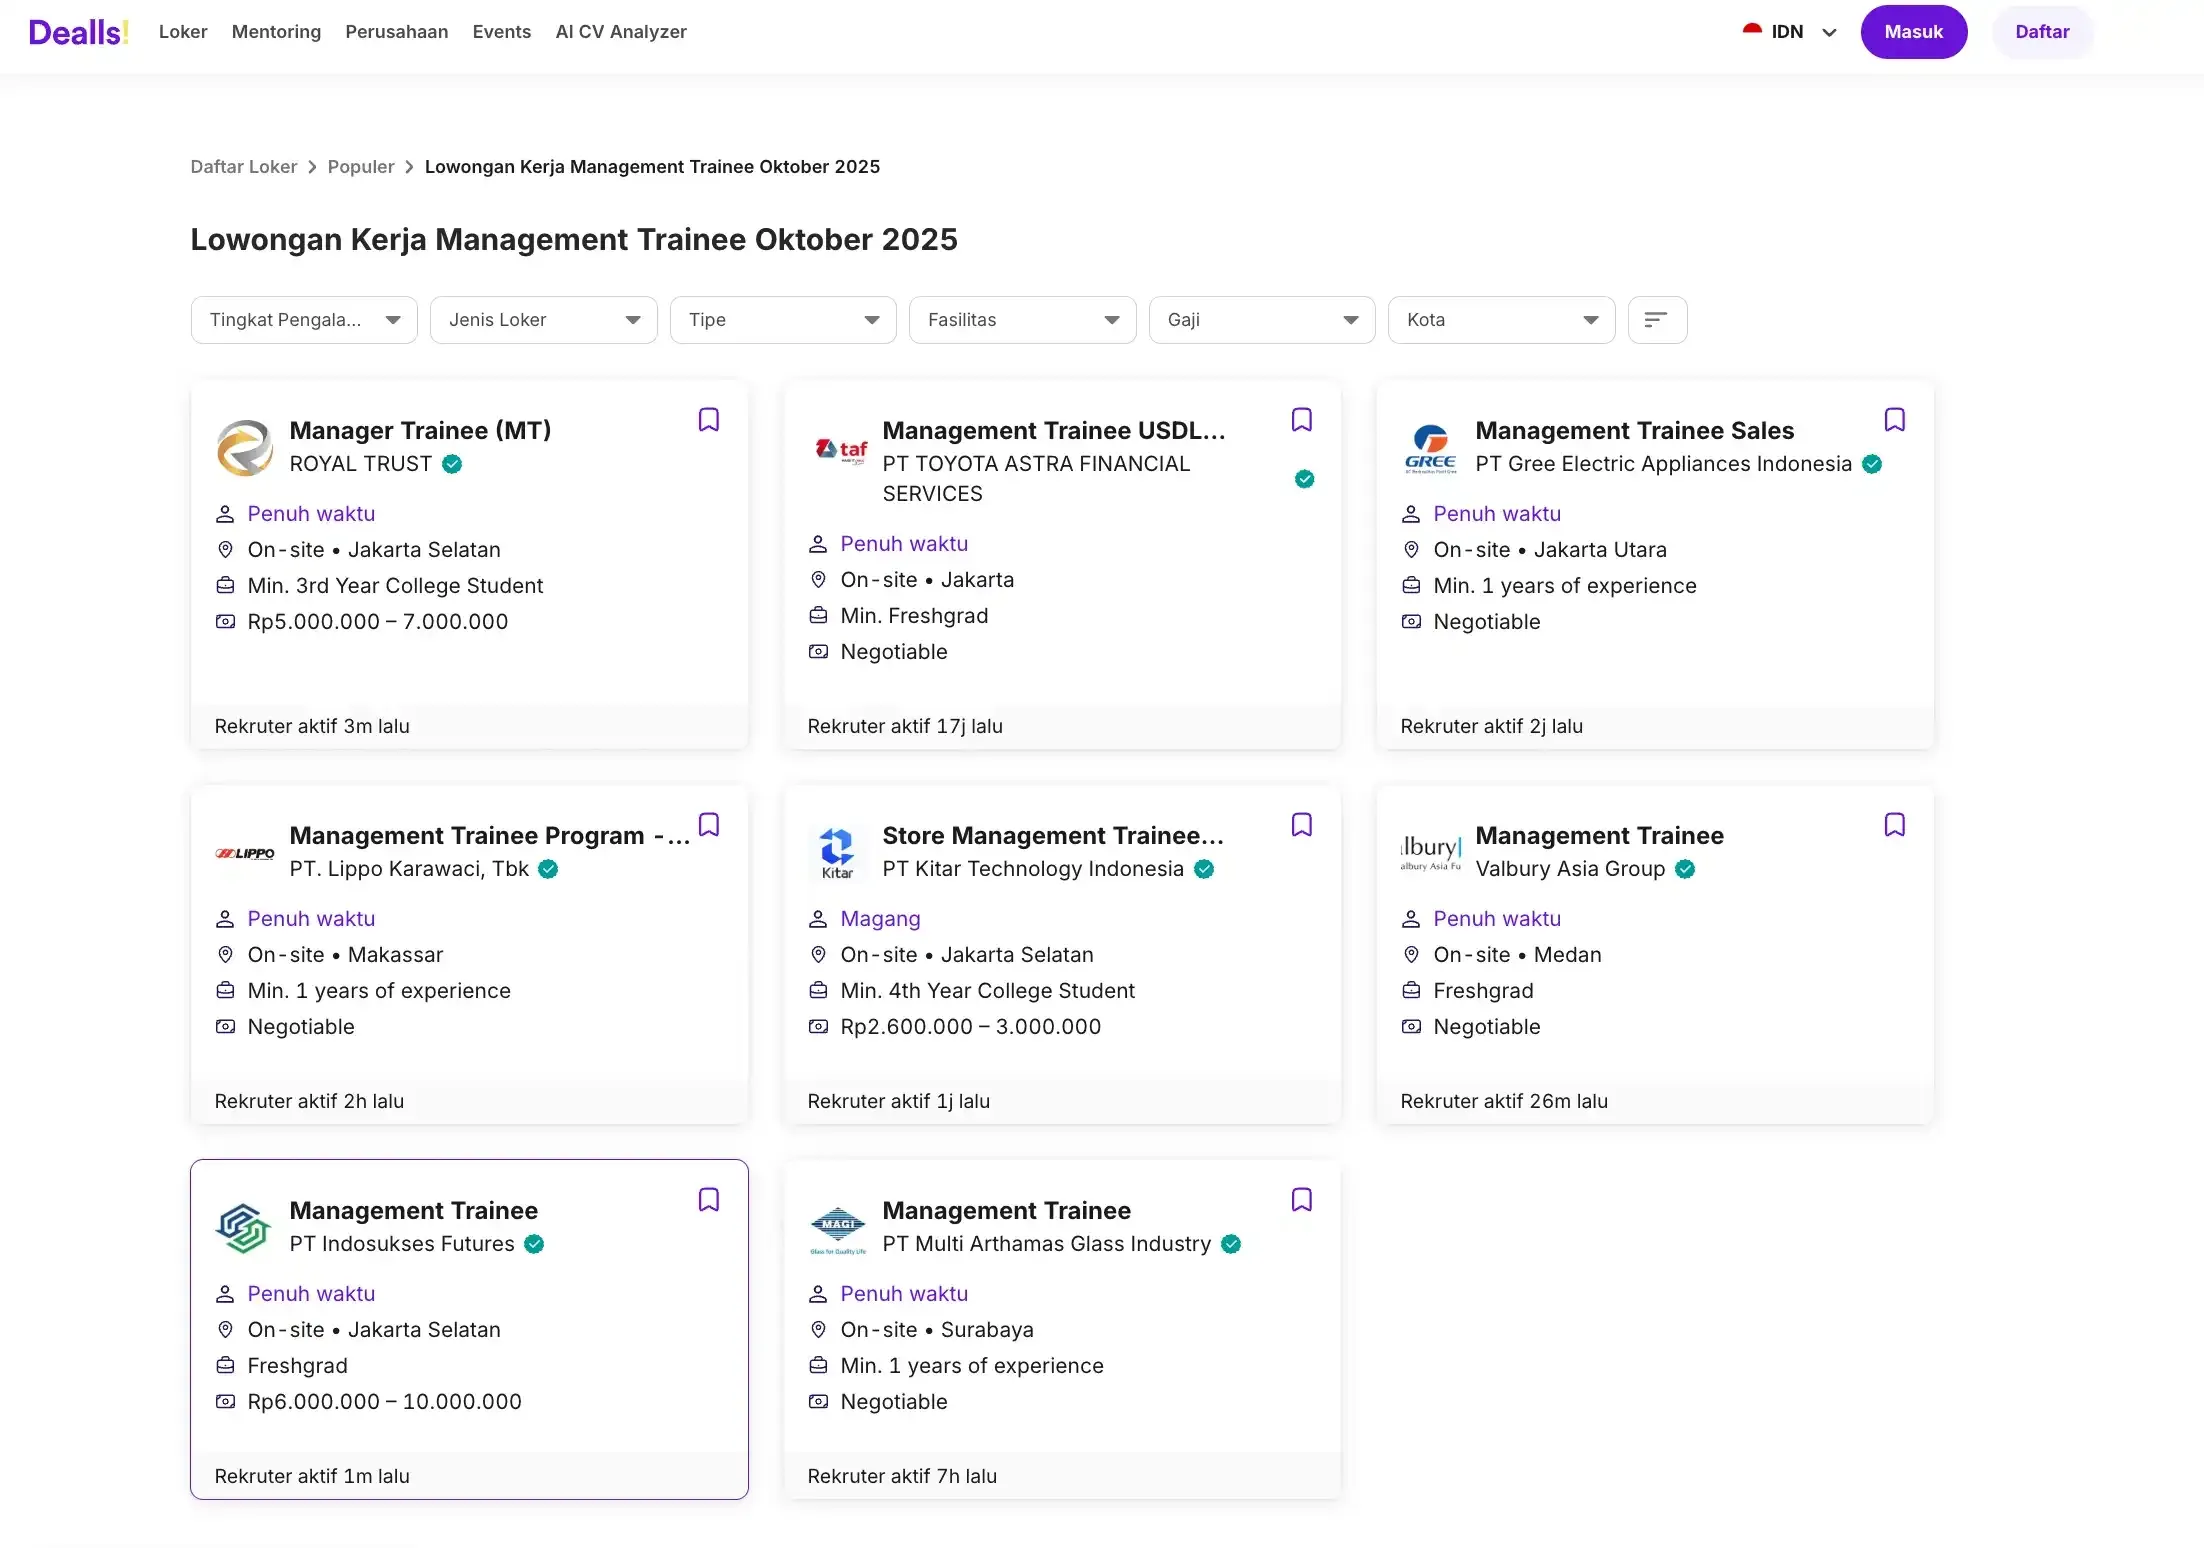Expand the Tingkat Pengalaman filter dropdown
2204x1548 pixels.
point(304,320)
